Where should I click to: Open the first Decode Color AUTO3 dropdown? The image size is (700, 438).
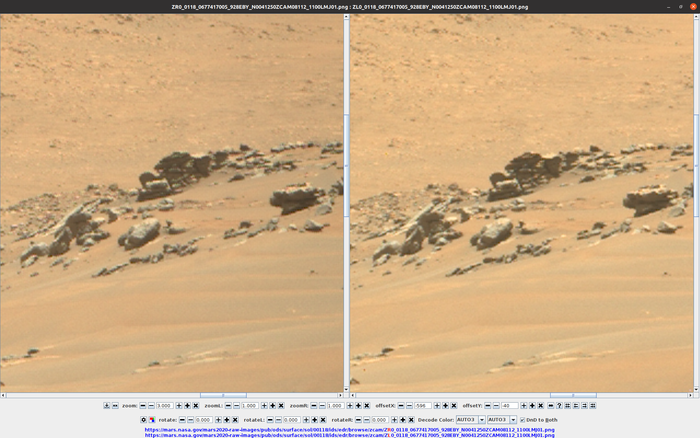(x=468, y=420)
